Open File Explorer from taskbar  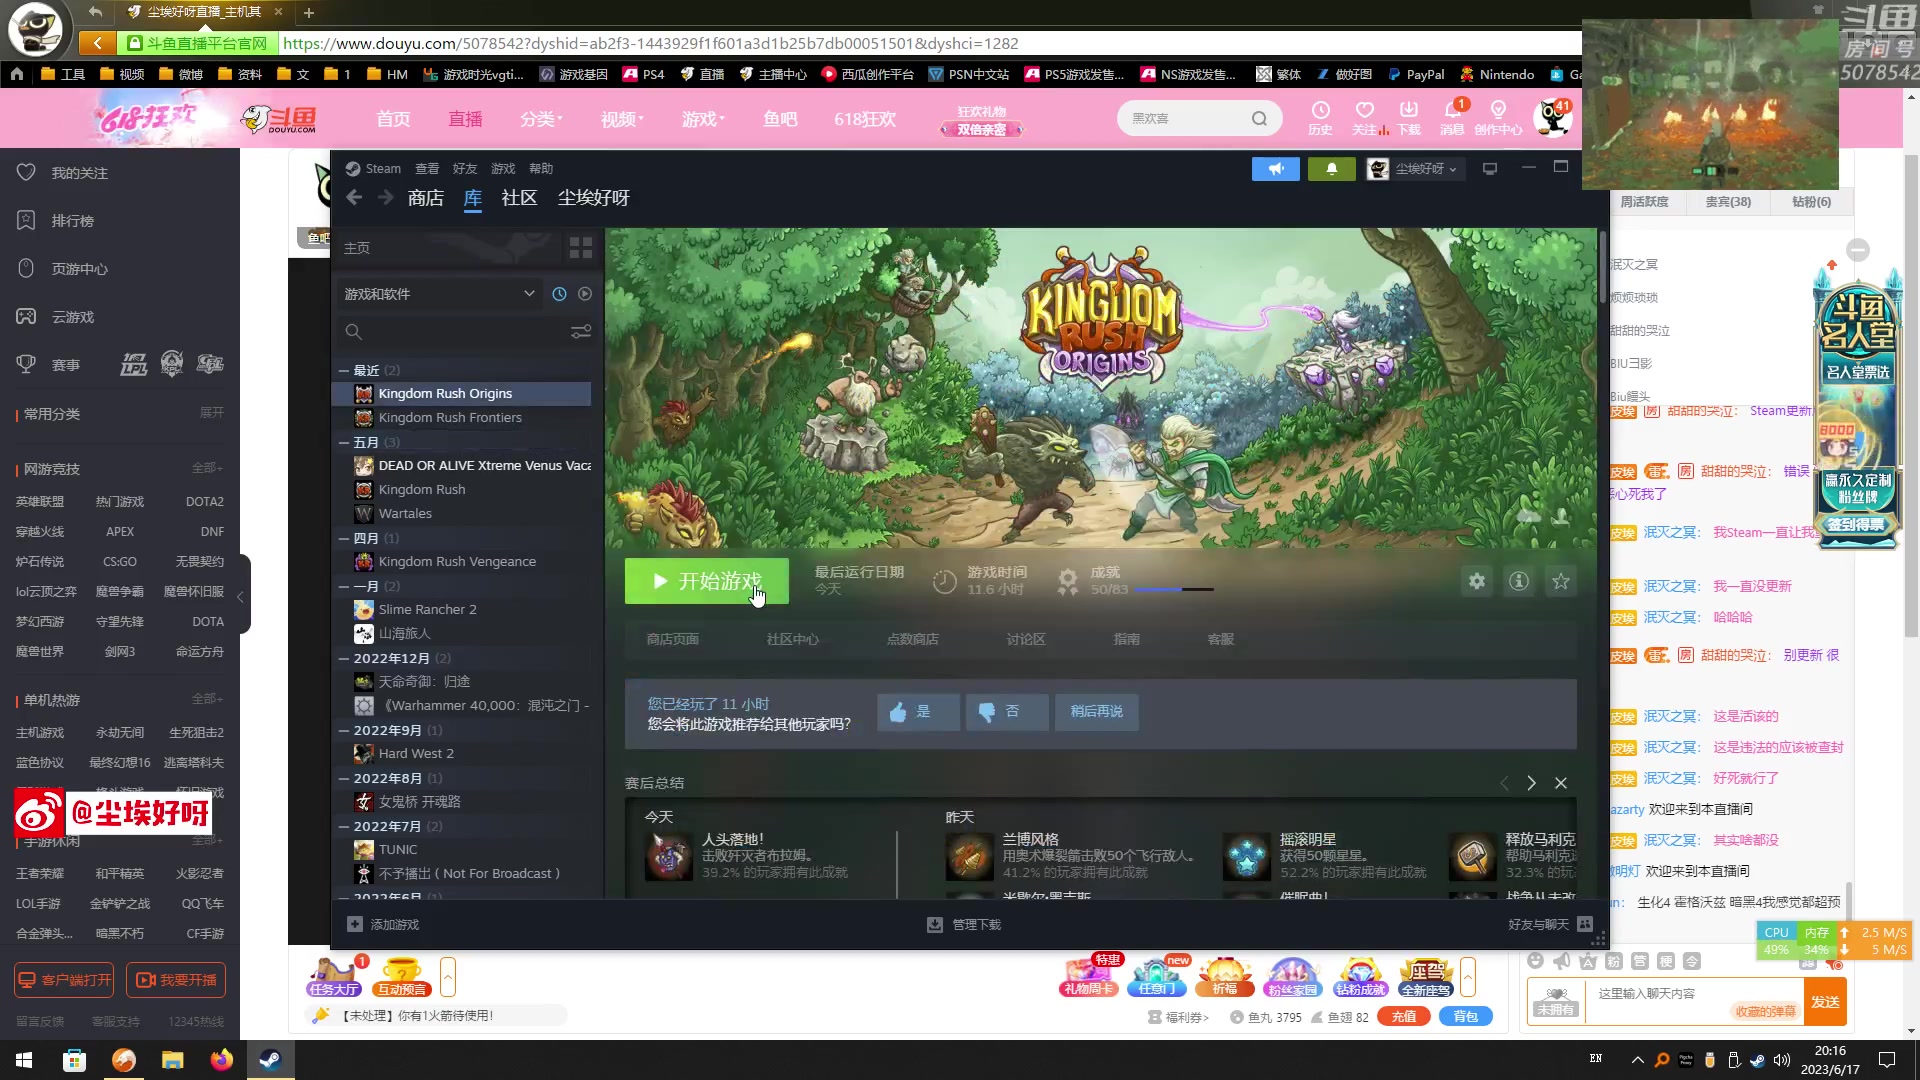click(173, 1060)
